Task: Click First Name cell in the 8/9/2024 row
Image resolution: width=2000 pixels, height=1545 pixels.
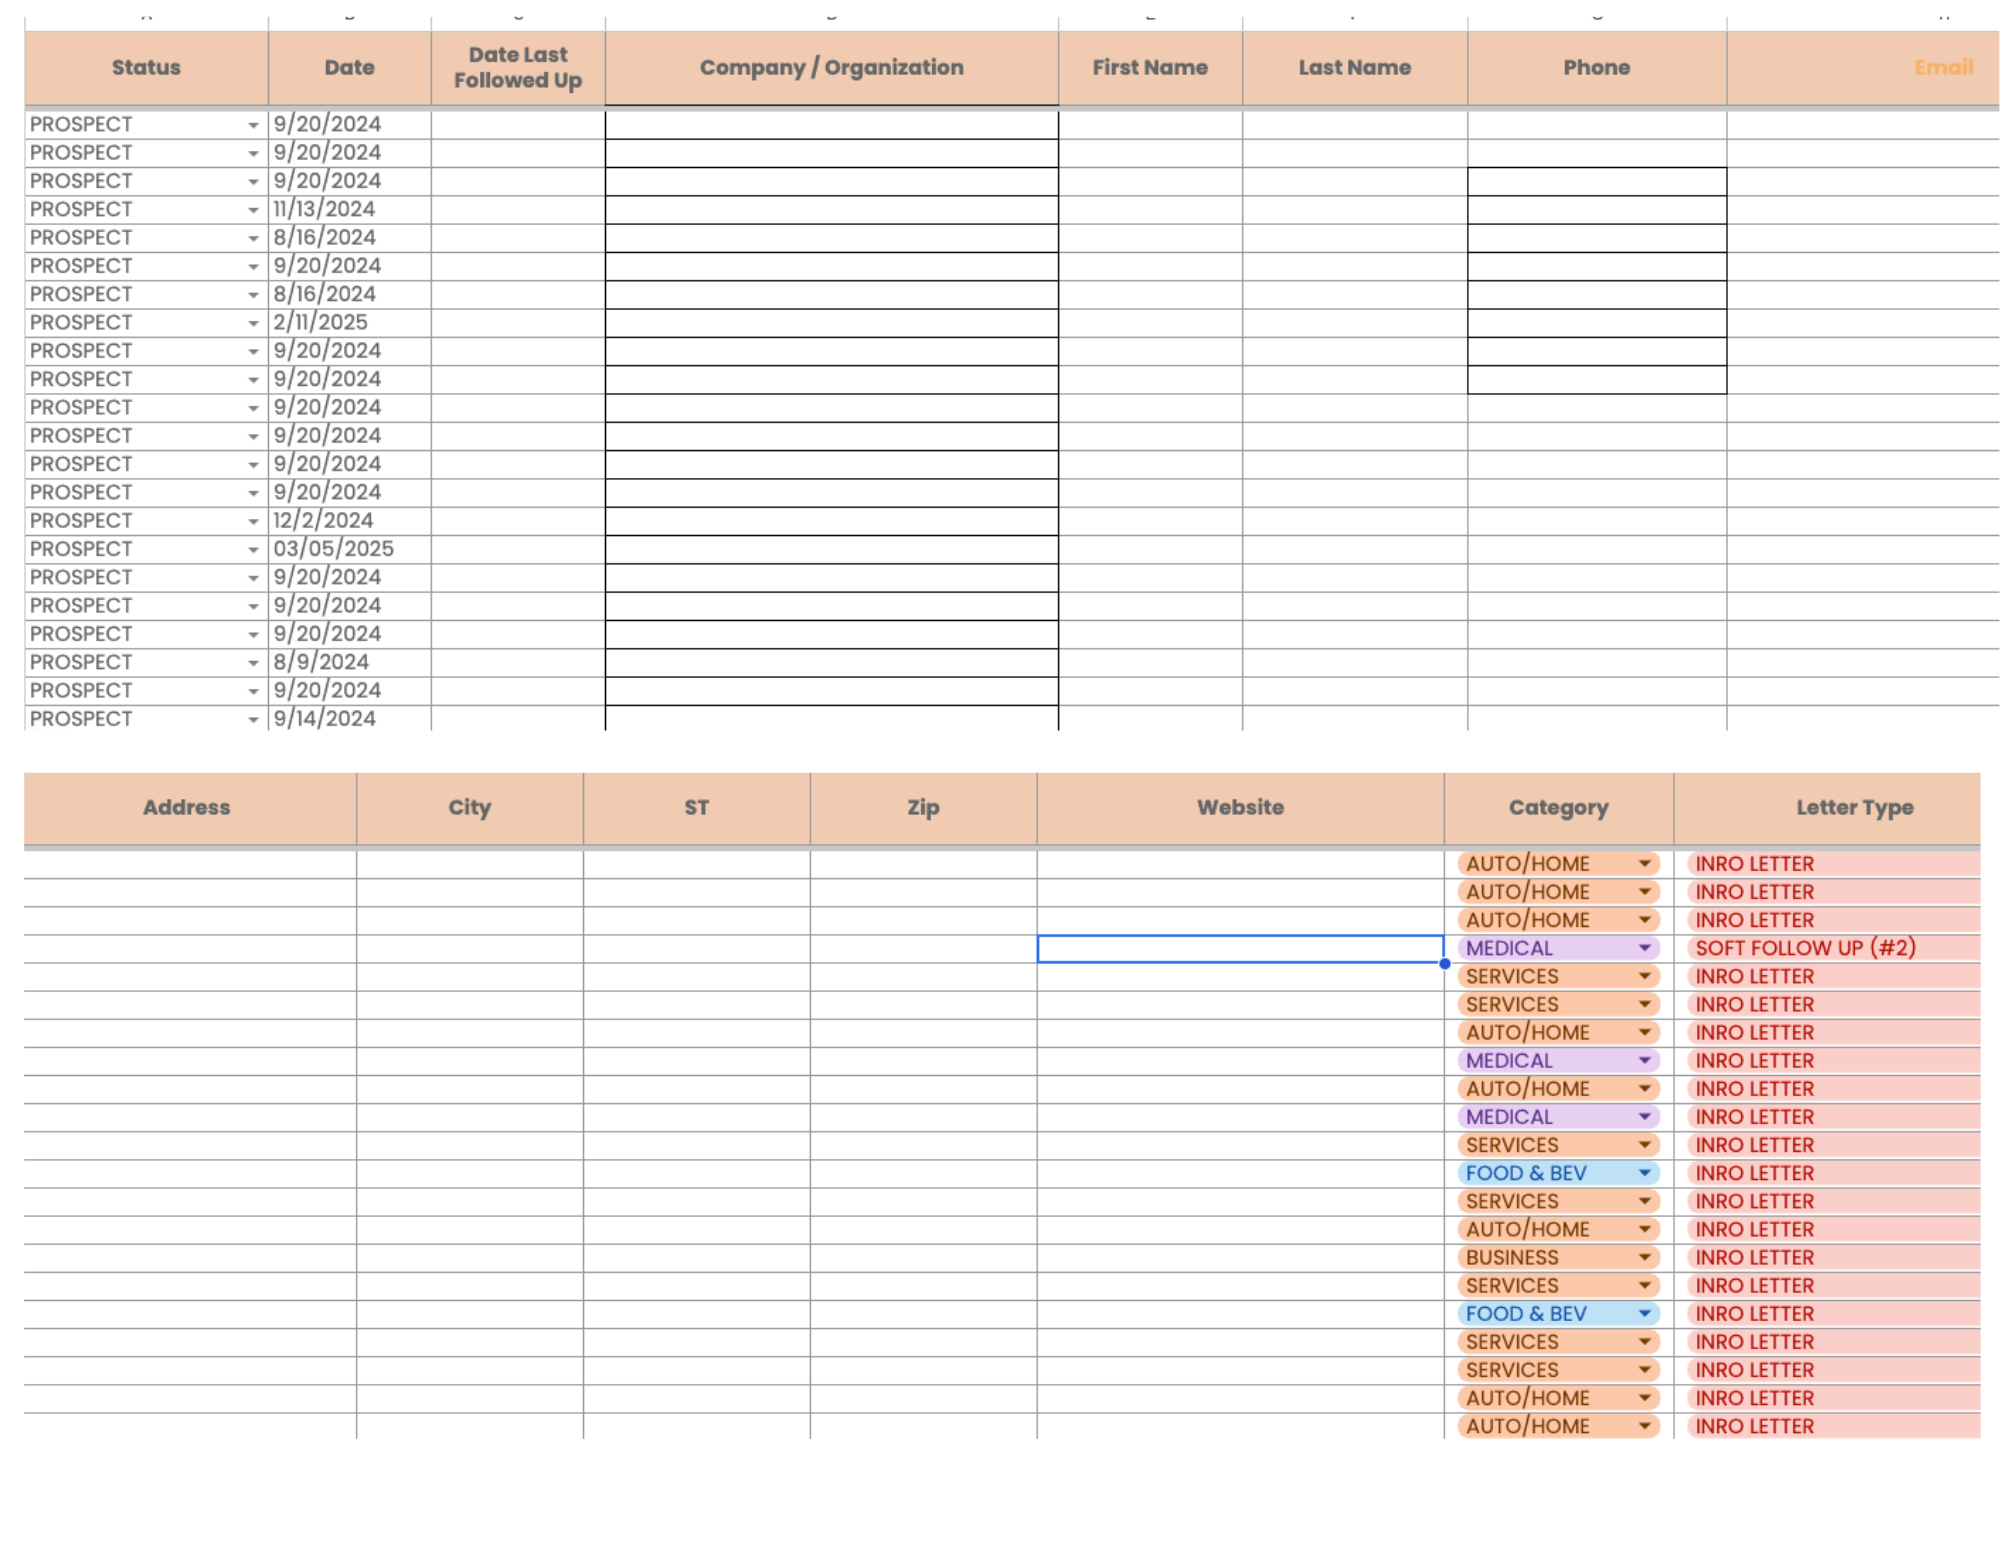Action: coord(1150,662)
